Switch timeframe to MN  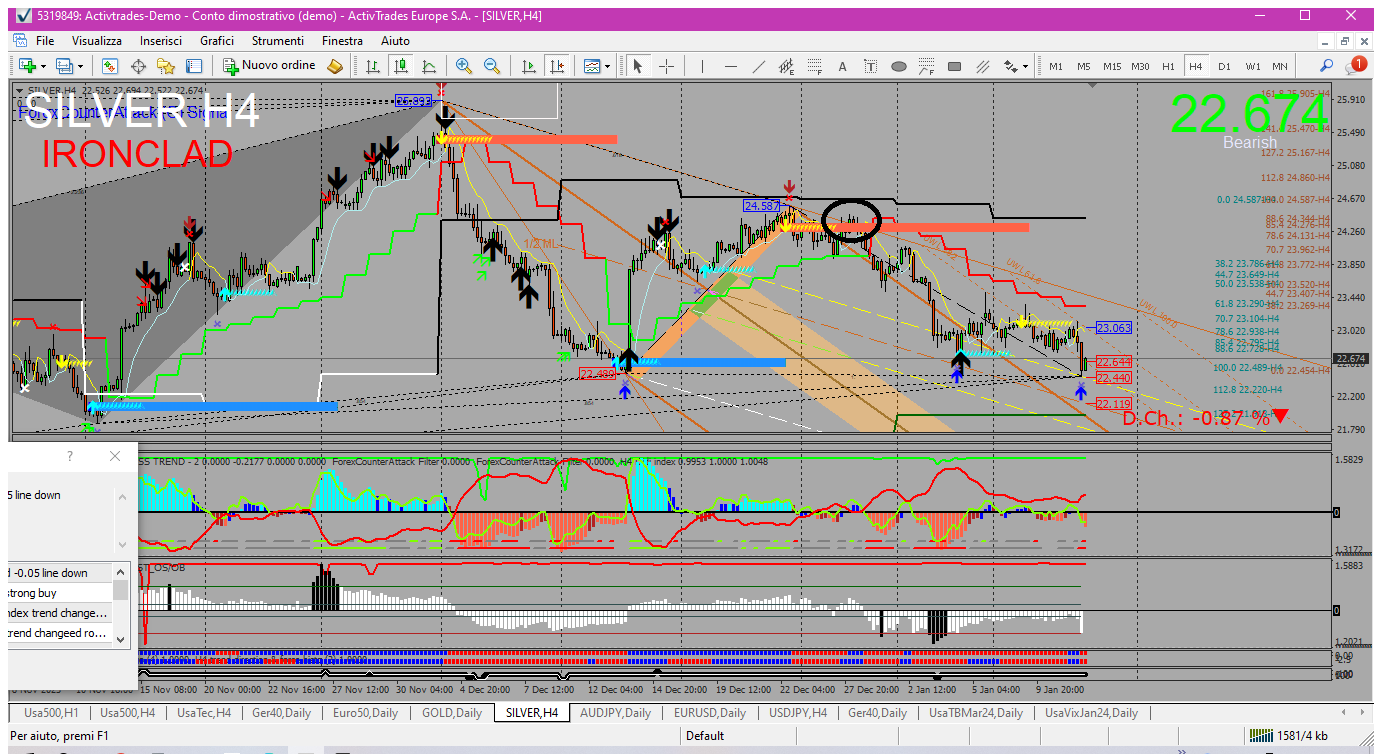tap(1280, 66)
